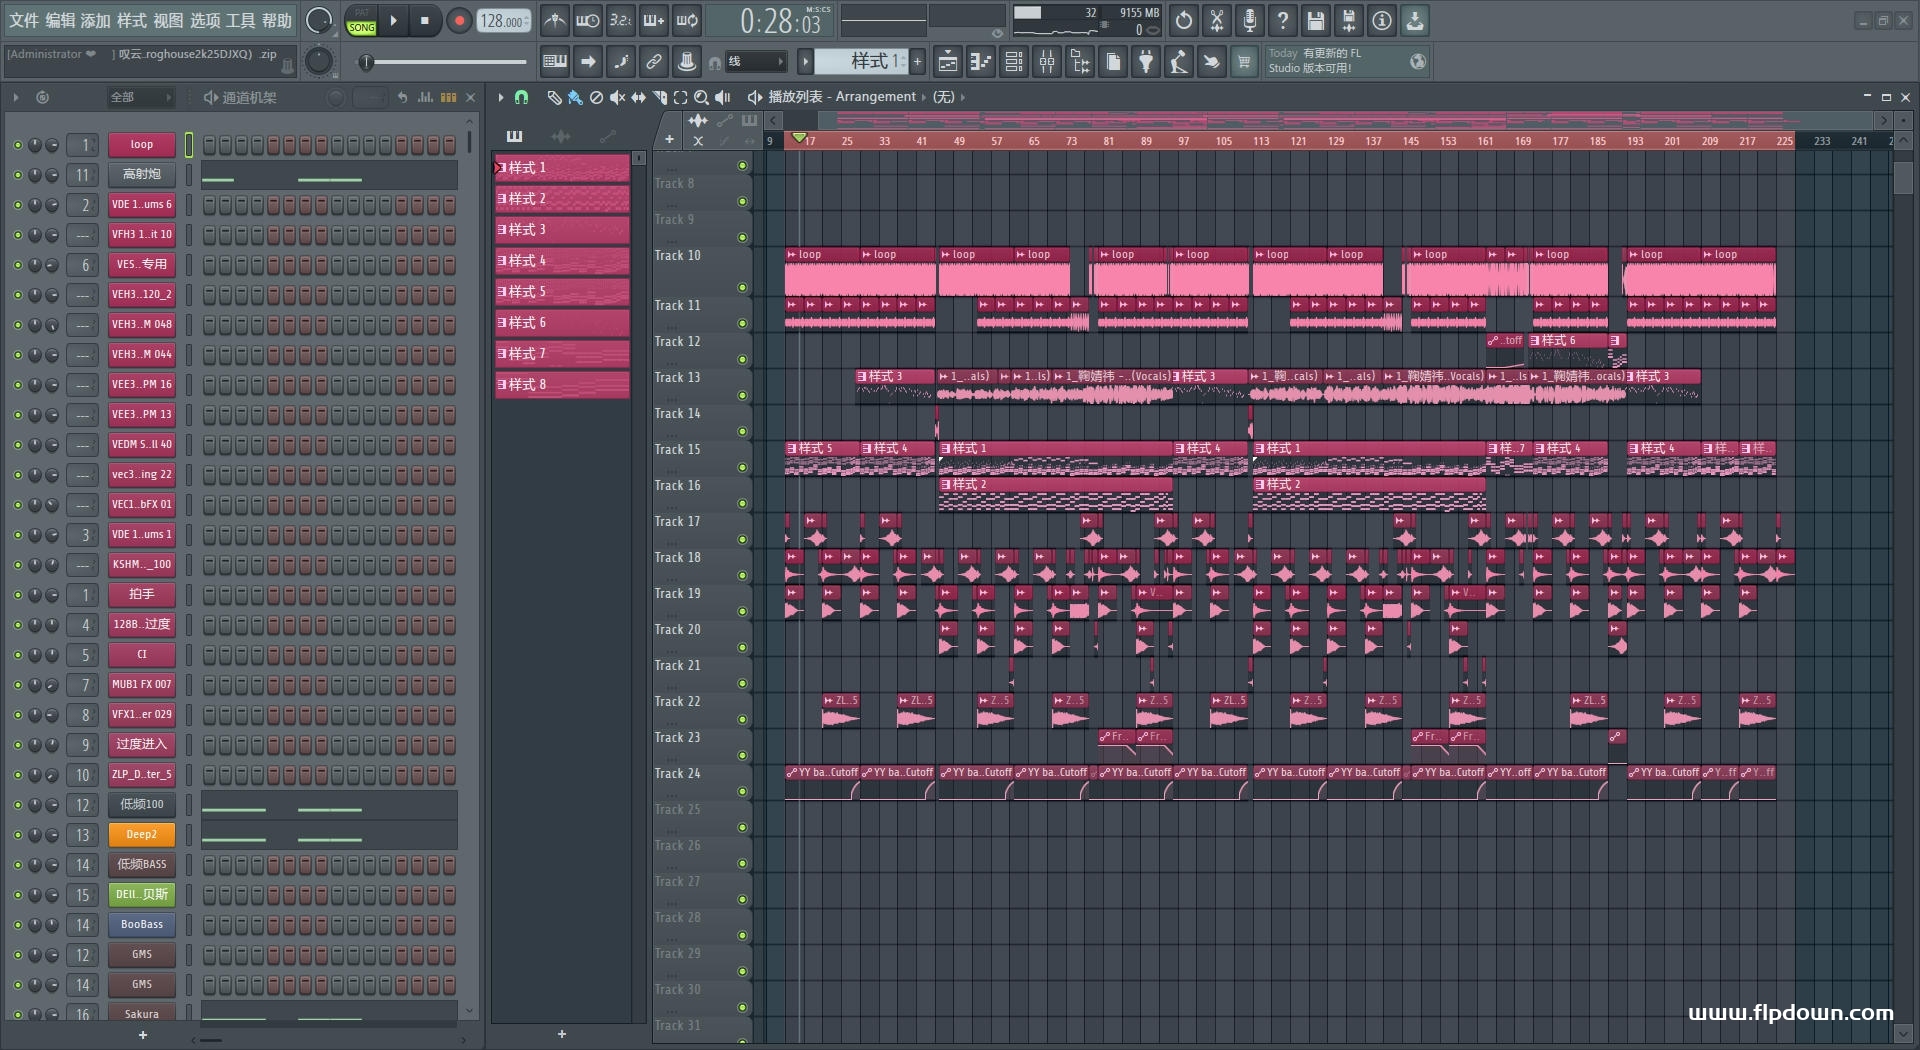Select the zoom tool in the playlist toolbar
1920x1050 pixels.
tap(701, 97)
